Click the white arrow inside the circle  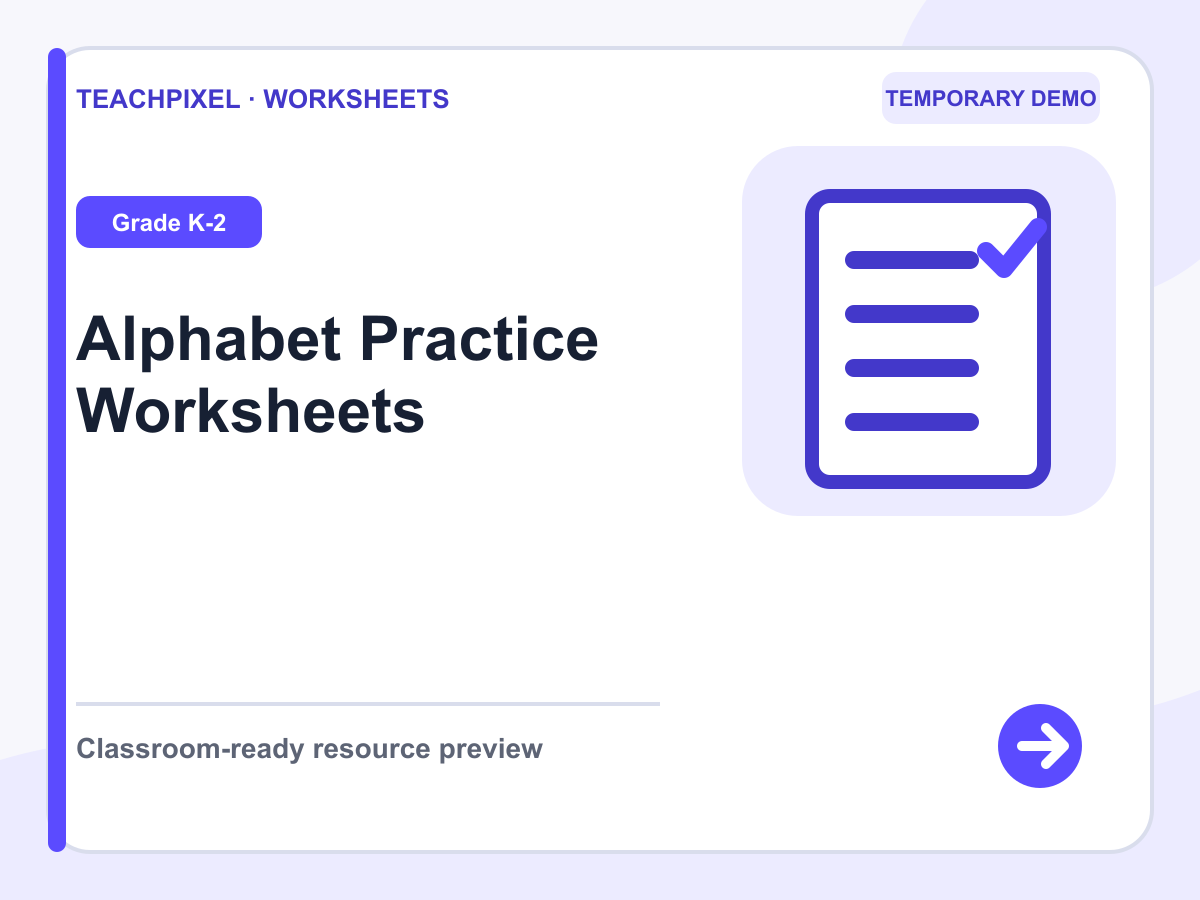click(x=1043, y=746)
